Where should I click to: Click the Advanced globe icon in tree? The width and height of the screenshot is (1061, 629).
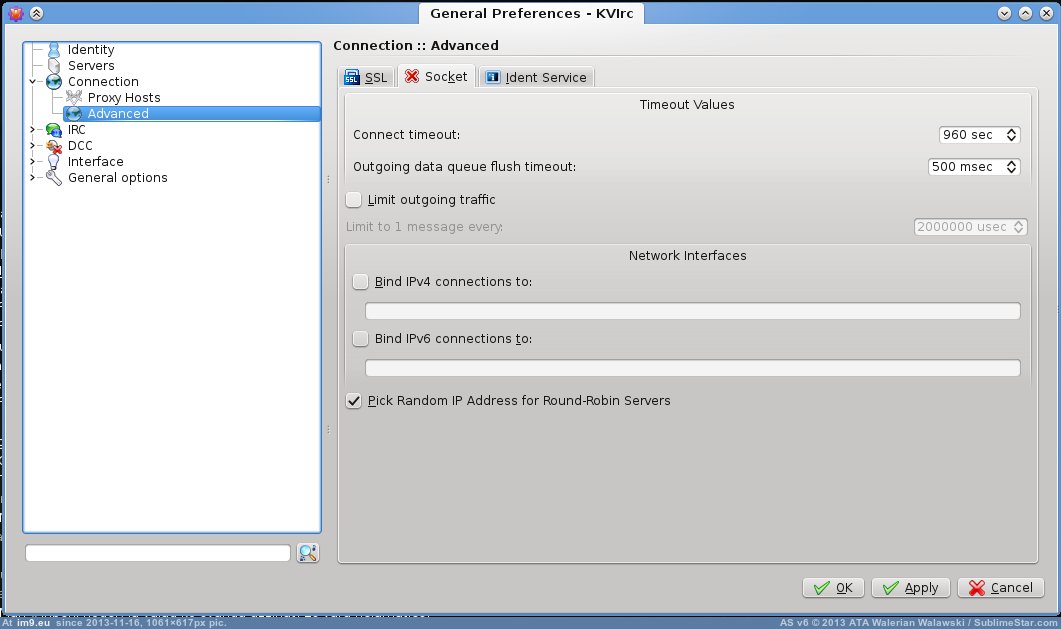(x=74, y=114)
